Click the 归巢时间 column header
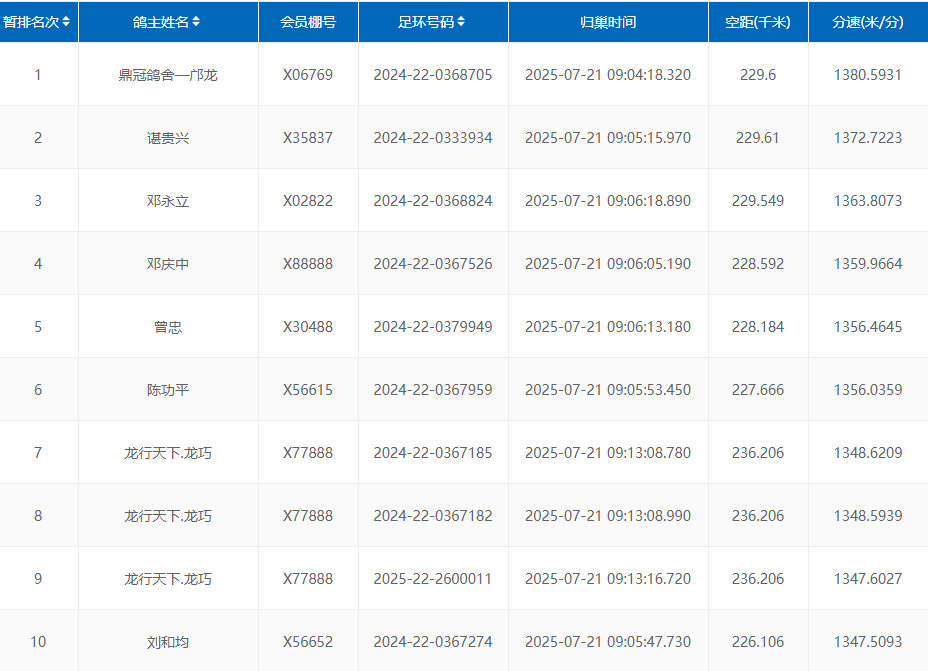Image resolution: width=928 pixels, height=671 pixels. [x=607, y=22]
